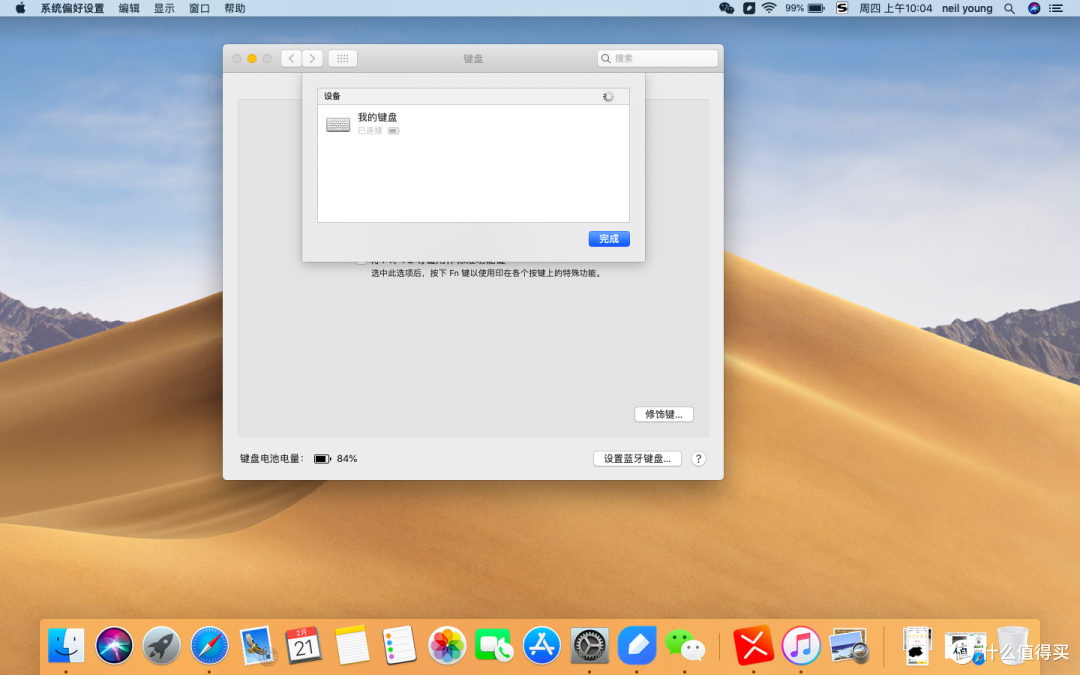Click the 键盘电池电量 label
Image resolution: width=1080 pixels, height=675 pixels.
(271, 459)
